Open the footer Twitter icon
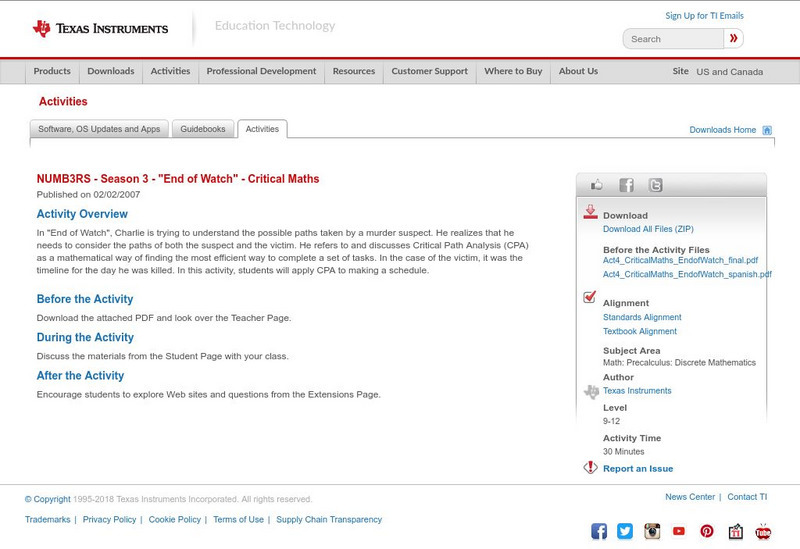800x549 pixels. pos(625,531)
